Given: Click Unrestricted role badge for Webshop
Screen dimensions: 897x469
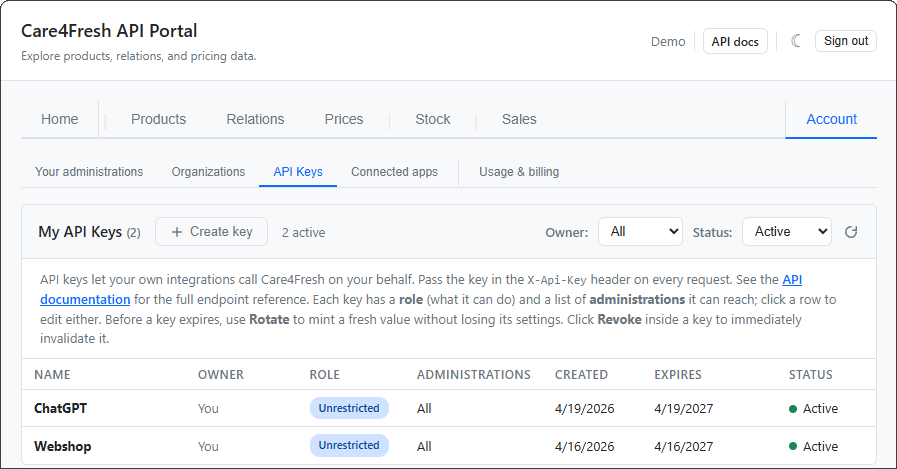Looking at the screenshot, I should click(x=349, y=446).
